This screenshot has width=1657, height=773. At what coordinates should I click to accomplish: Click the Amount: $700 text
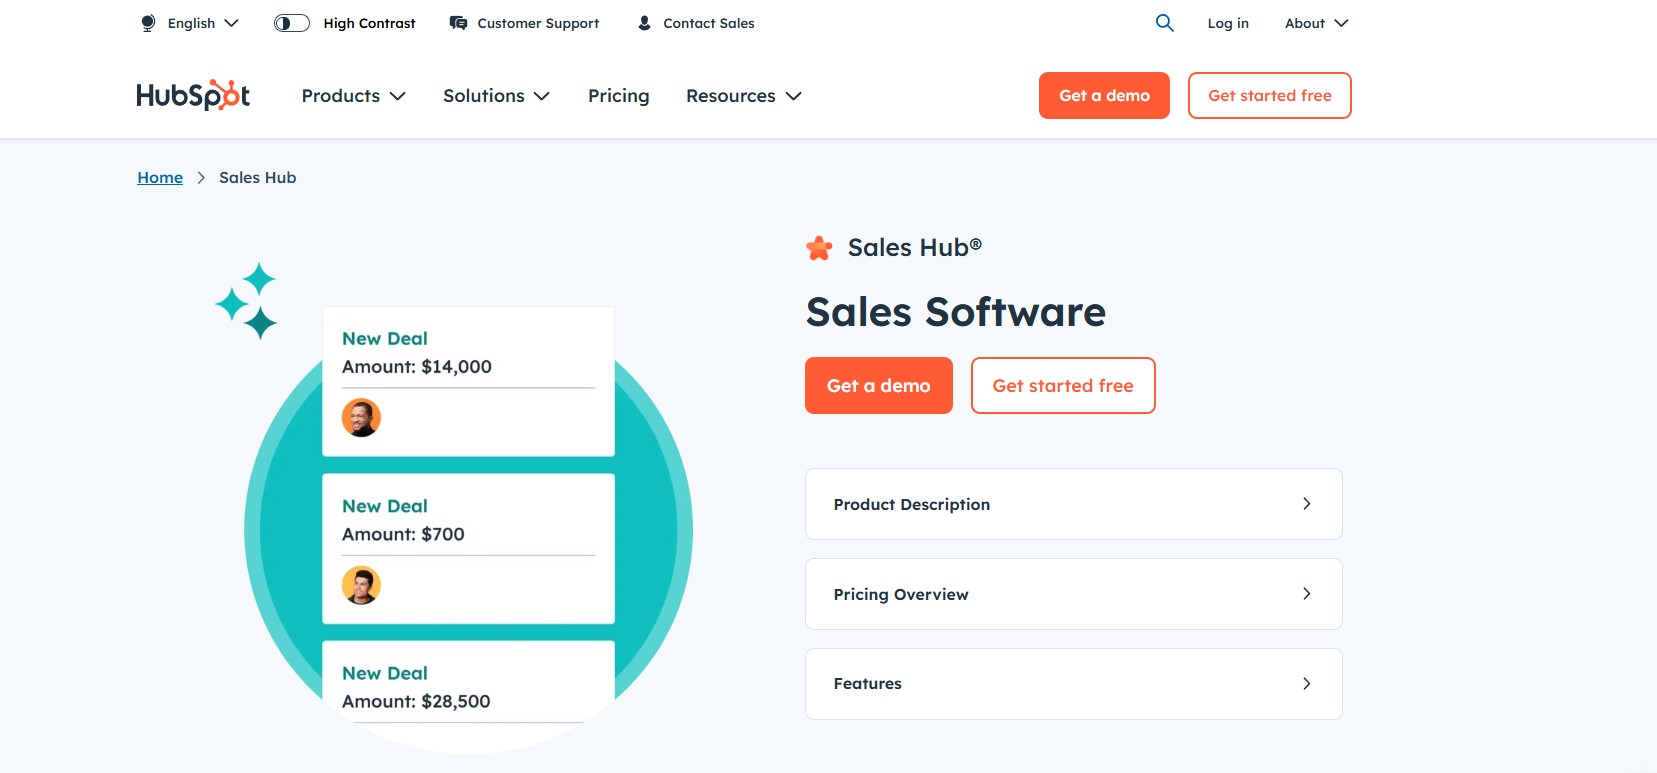403,534
